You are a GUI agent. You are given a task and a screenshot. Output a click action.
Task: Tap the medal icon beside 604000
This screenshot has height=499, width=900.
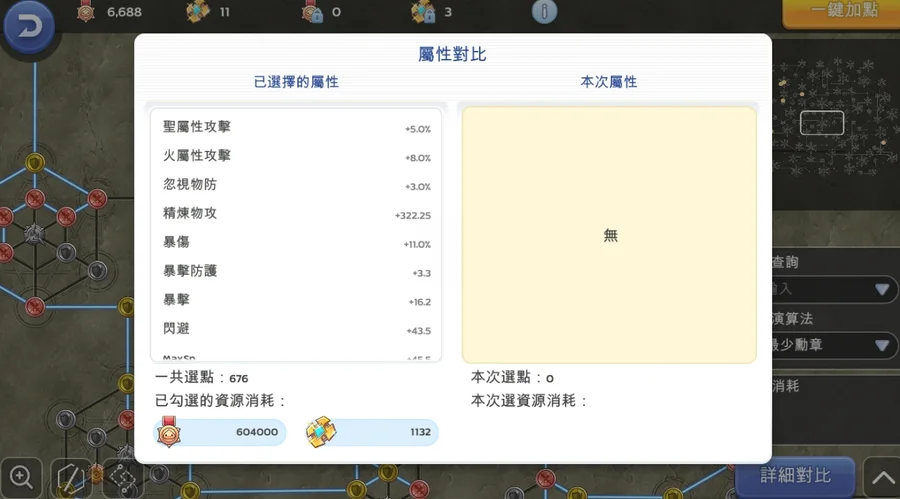[169, 432]
